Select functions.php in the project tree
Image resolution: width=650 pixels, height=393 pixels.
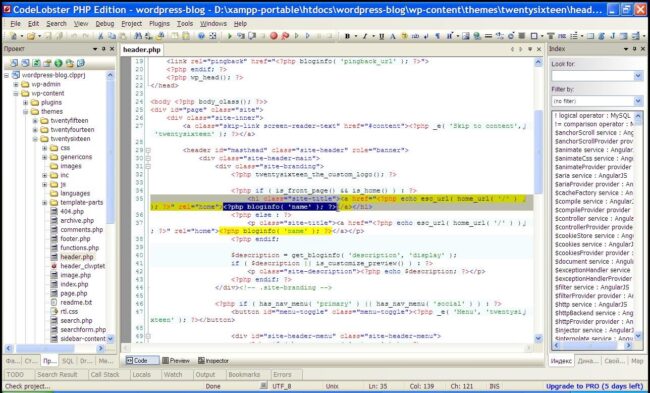coord(79,248)
